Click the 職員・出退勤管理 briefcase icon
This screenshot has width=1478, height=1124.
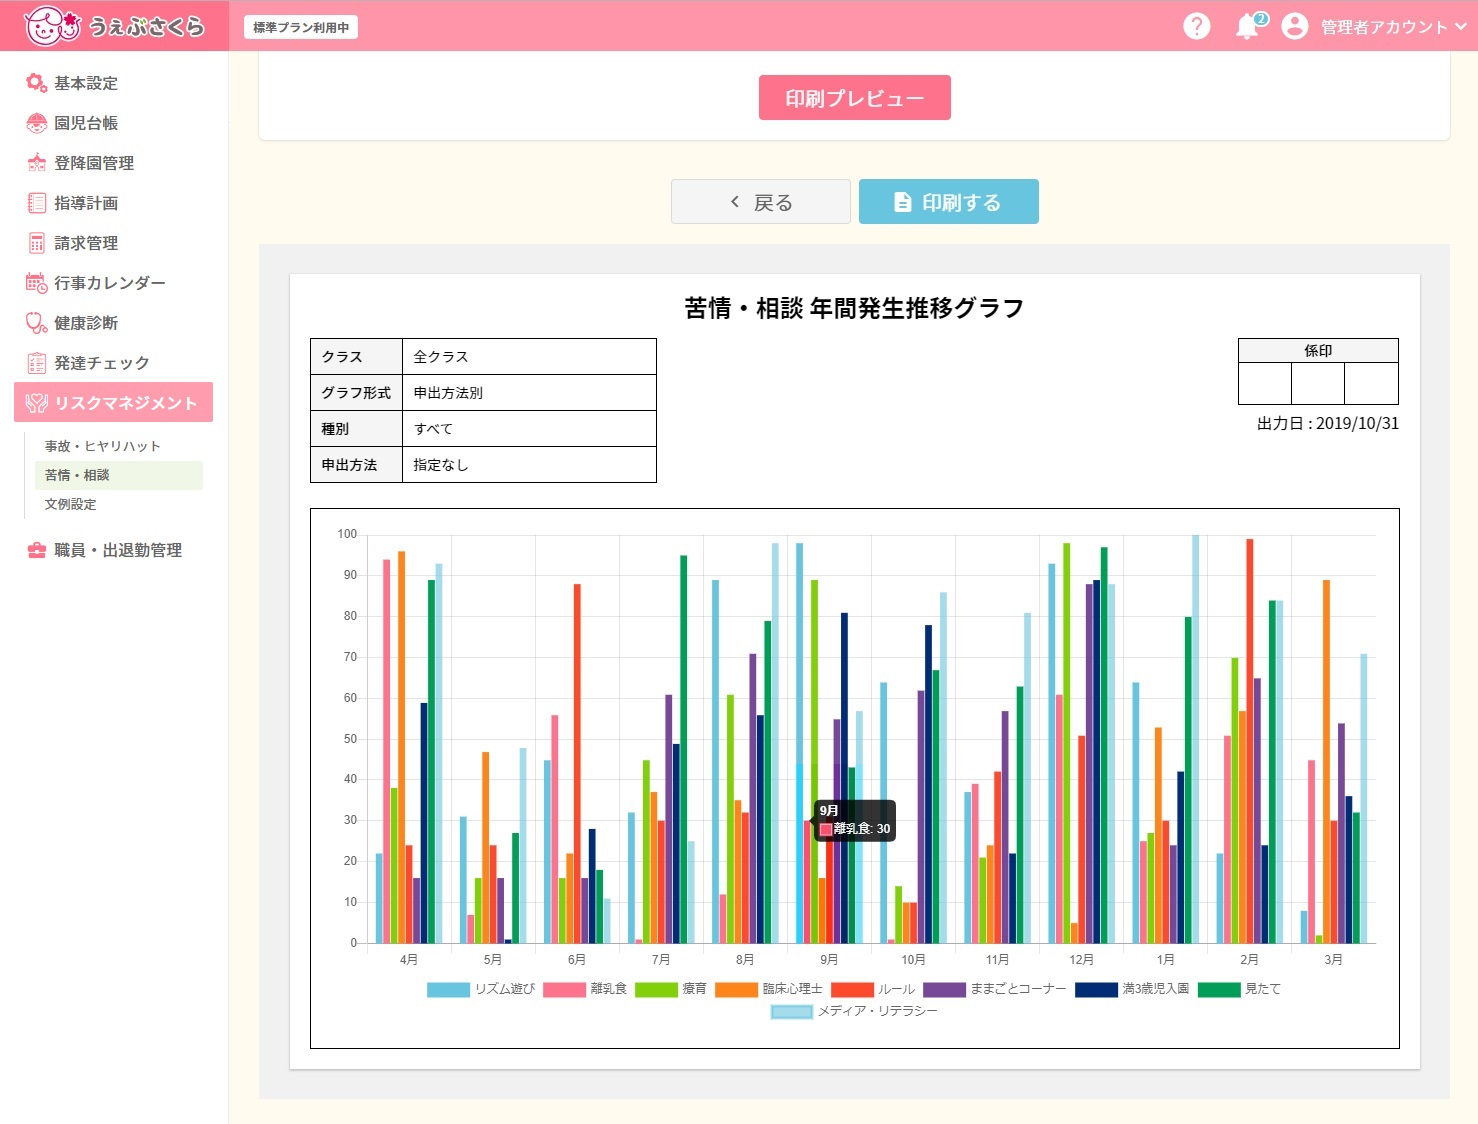[36, 550]
